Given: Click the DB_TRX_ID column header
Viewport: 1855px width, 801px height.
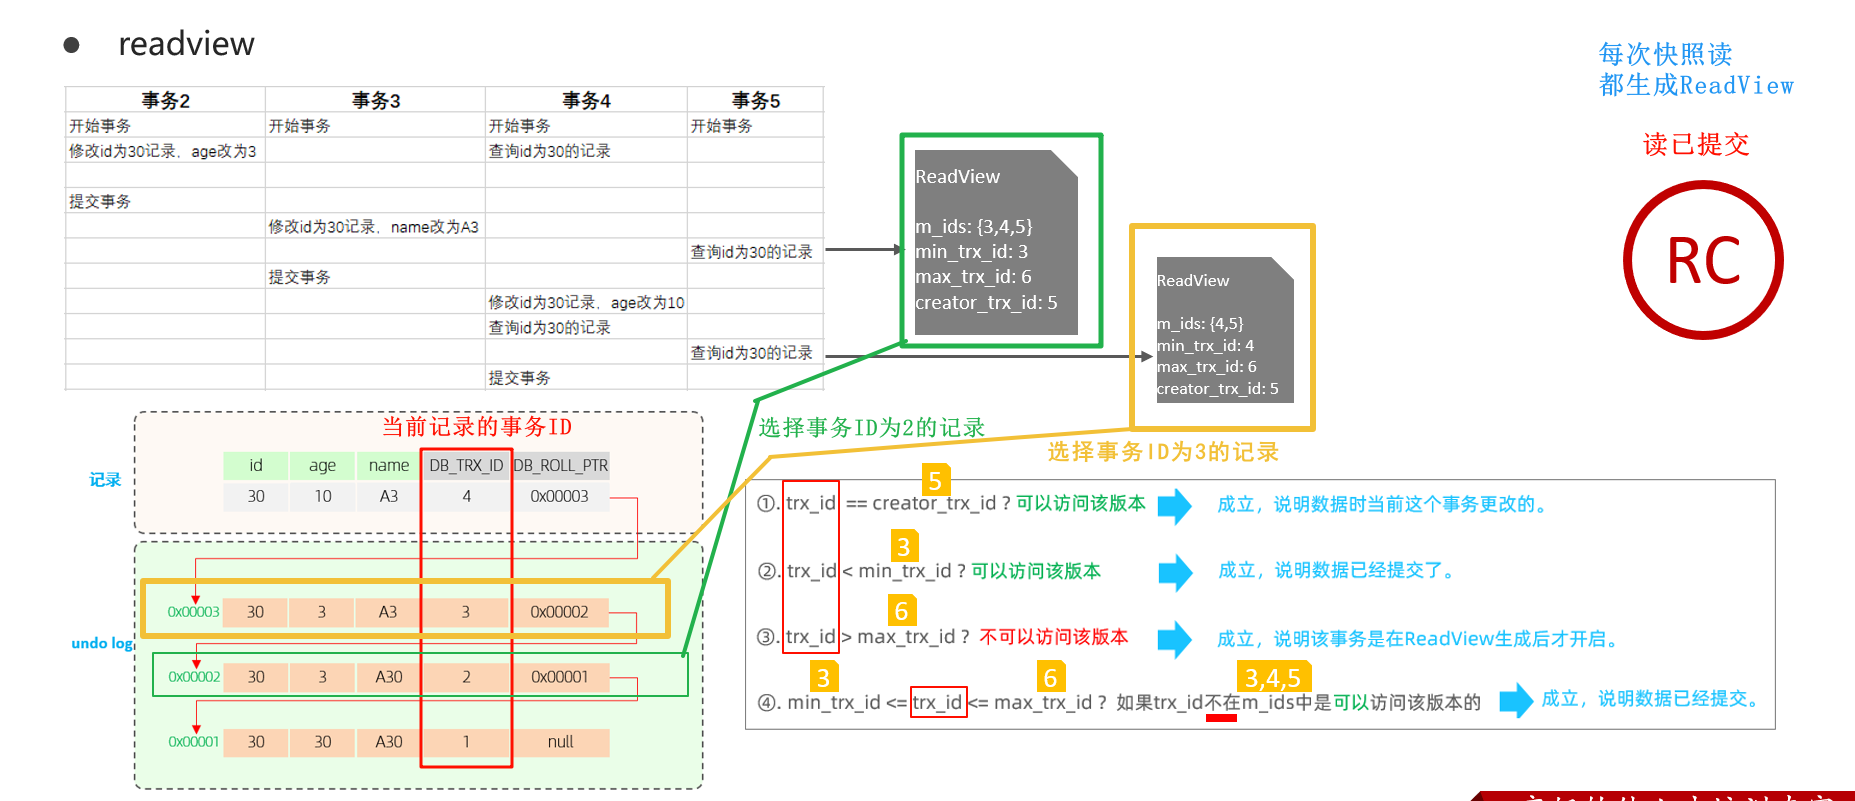Looking at the screenshot, I should [x=466, y=466].
